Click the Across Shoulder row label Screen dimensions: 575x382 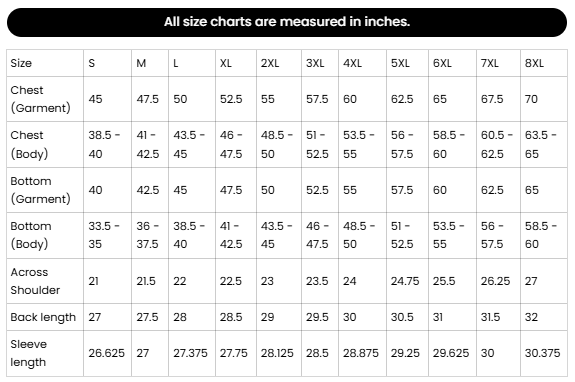point(45,281)
